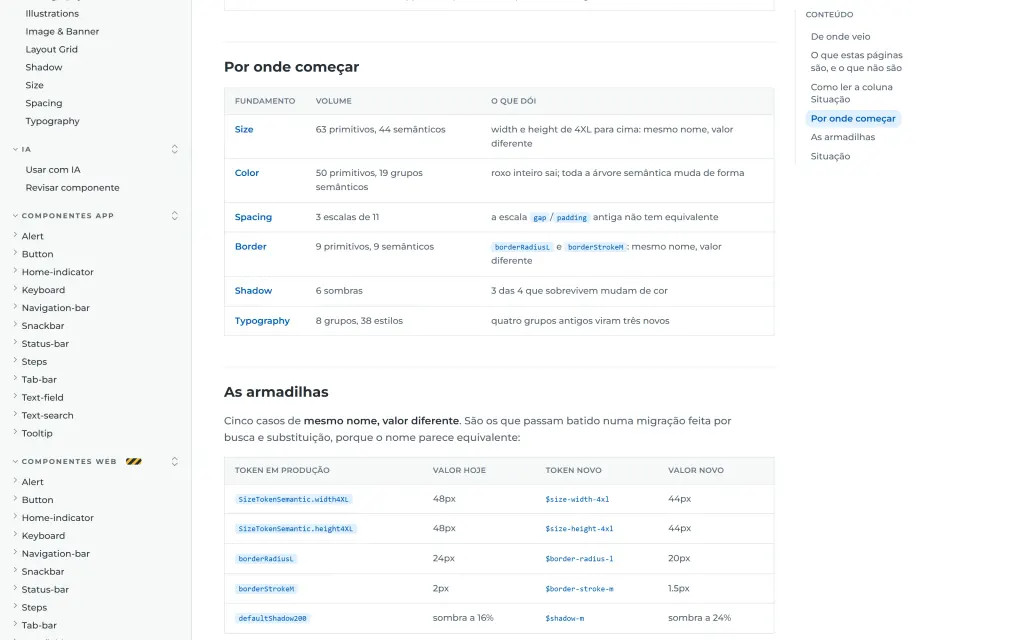
Task: Click Componentes App expand-collapse arrows icon
Action: 174,216
